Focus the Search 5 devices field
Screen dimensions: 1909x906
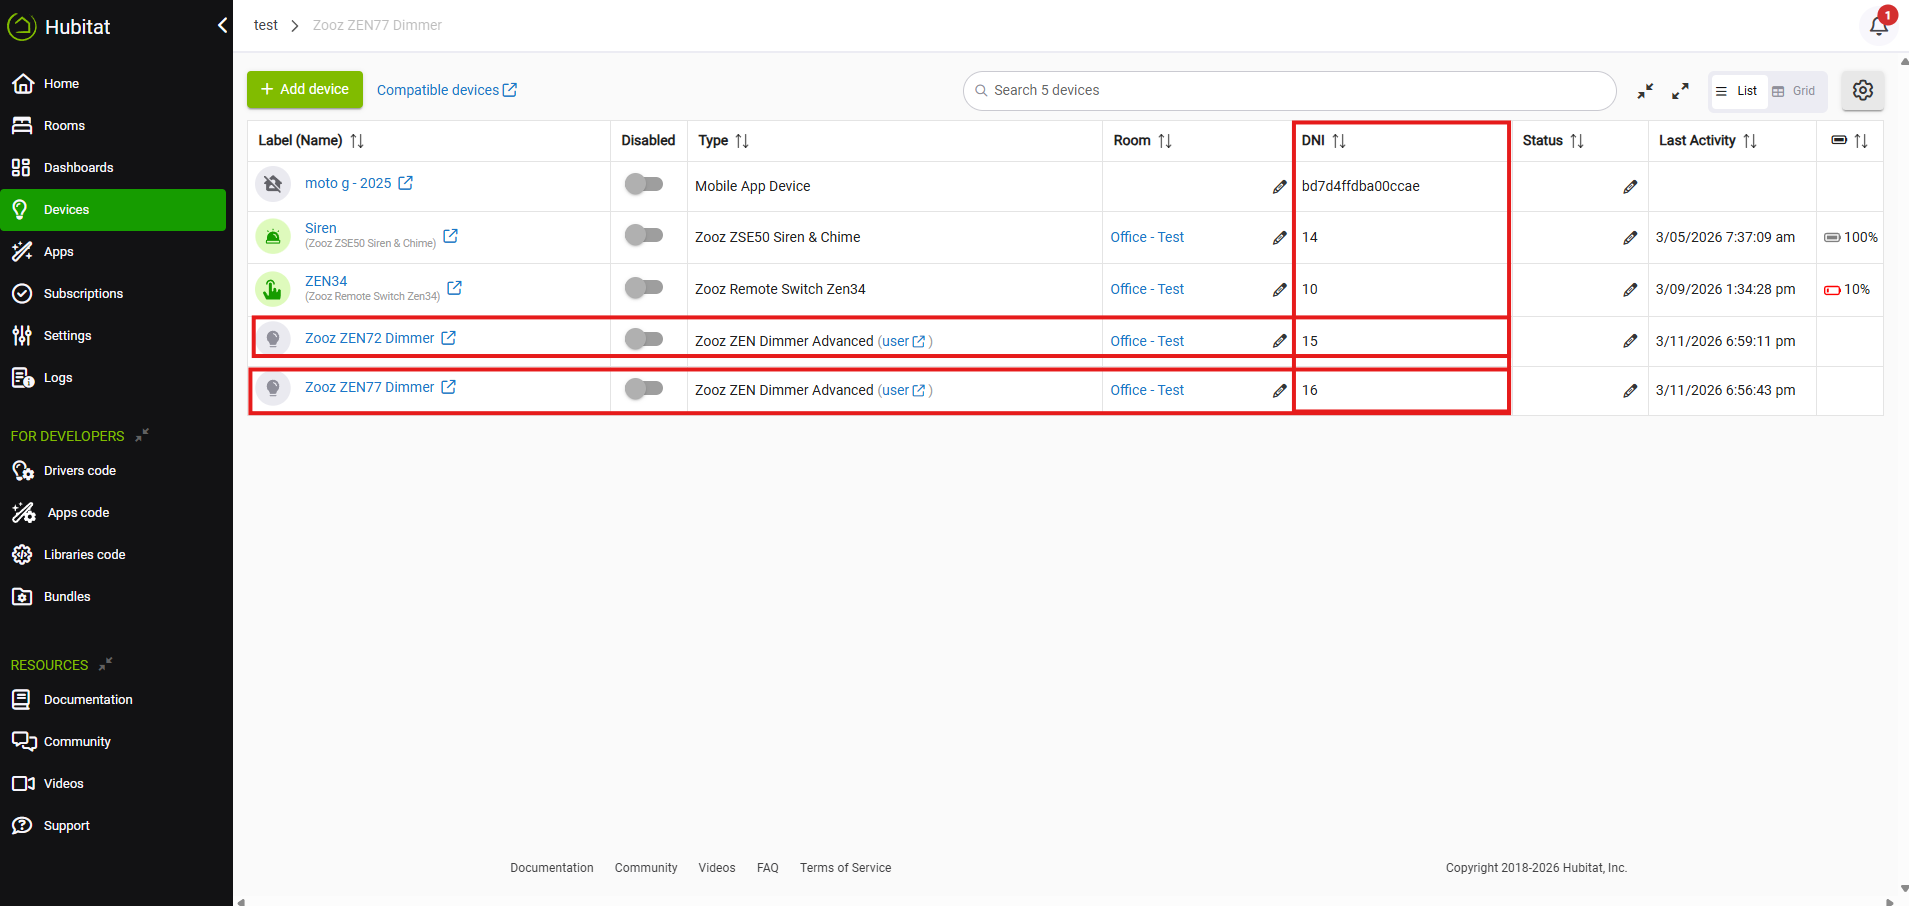point(1290,91)
